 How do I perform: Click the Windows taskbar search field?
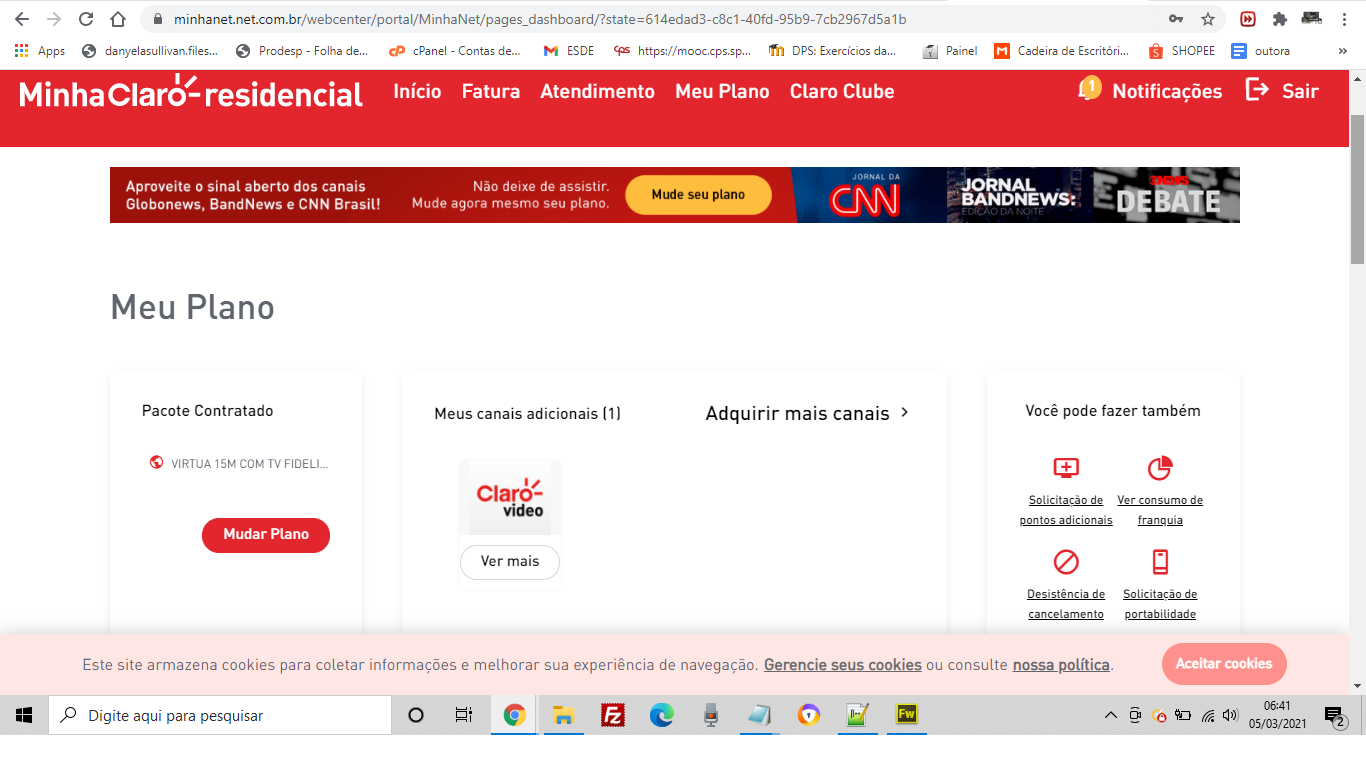click(x=220, y=716)
